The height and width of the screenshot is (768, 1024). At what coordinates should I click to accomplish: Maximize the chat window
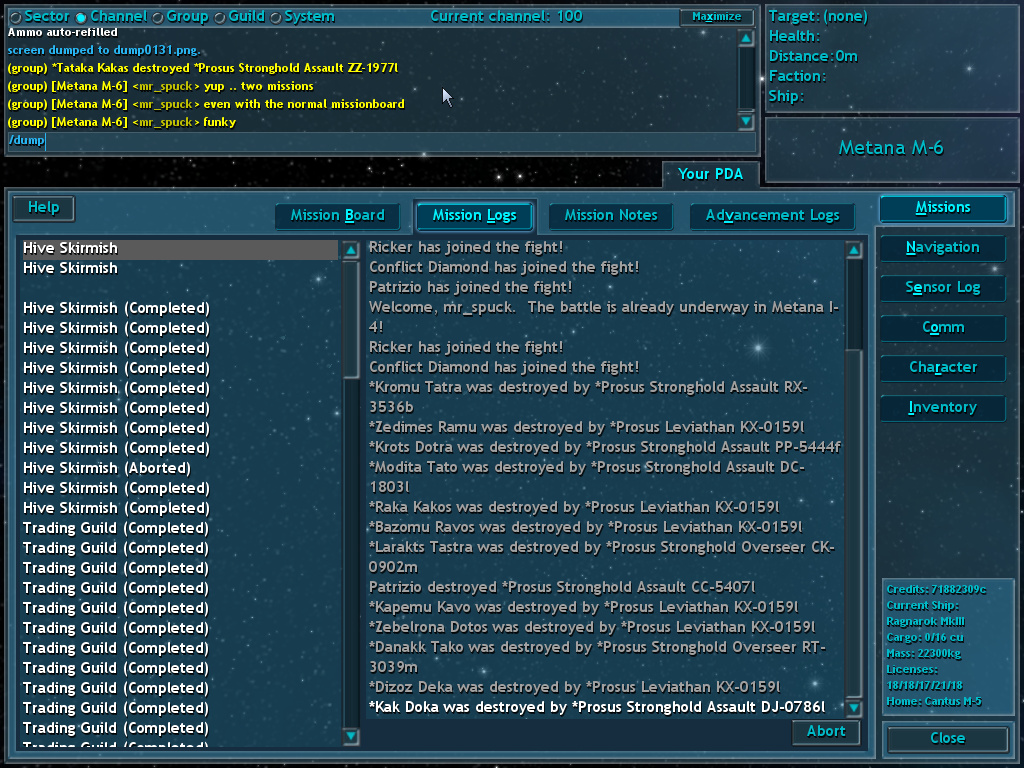click(x=716, y=17)
